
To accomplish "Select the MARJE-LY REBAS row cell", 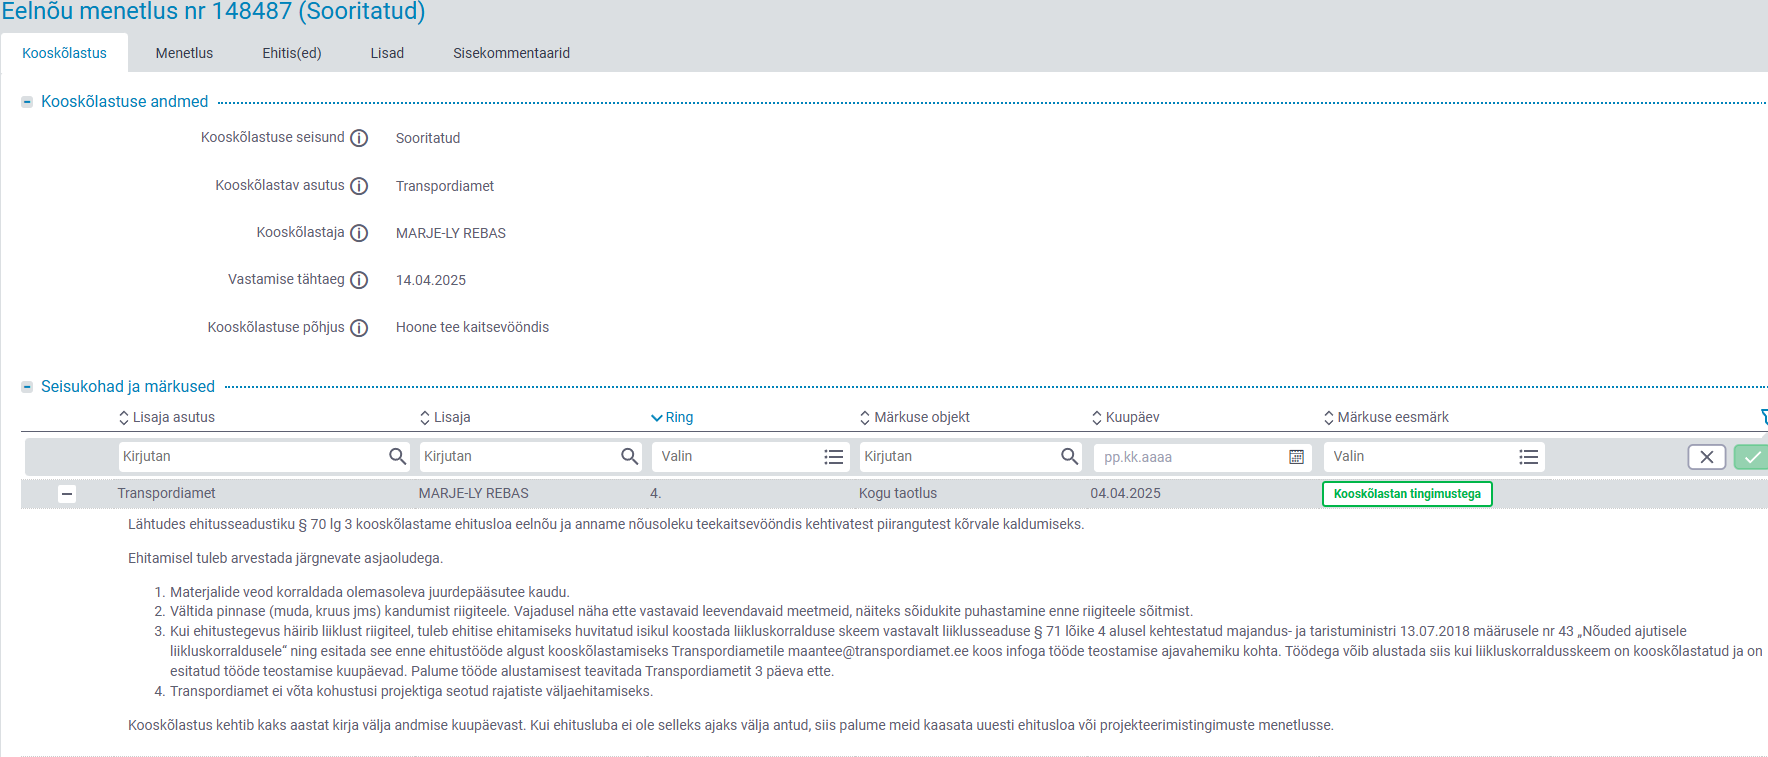I will [473, 493].
